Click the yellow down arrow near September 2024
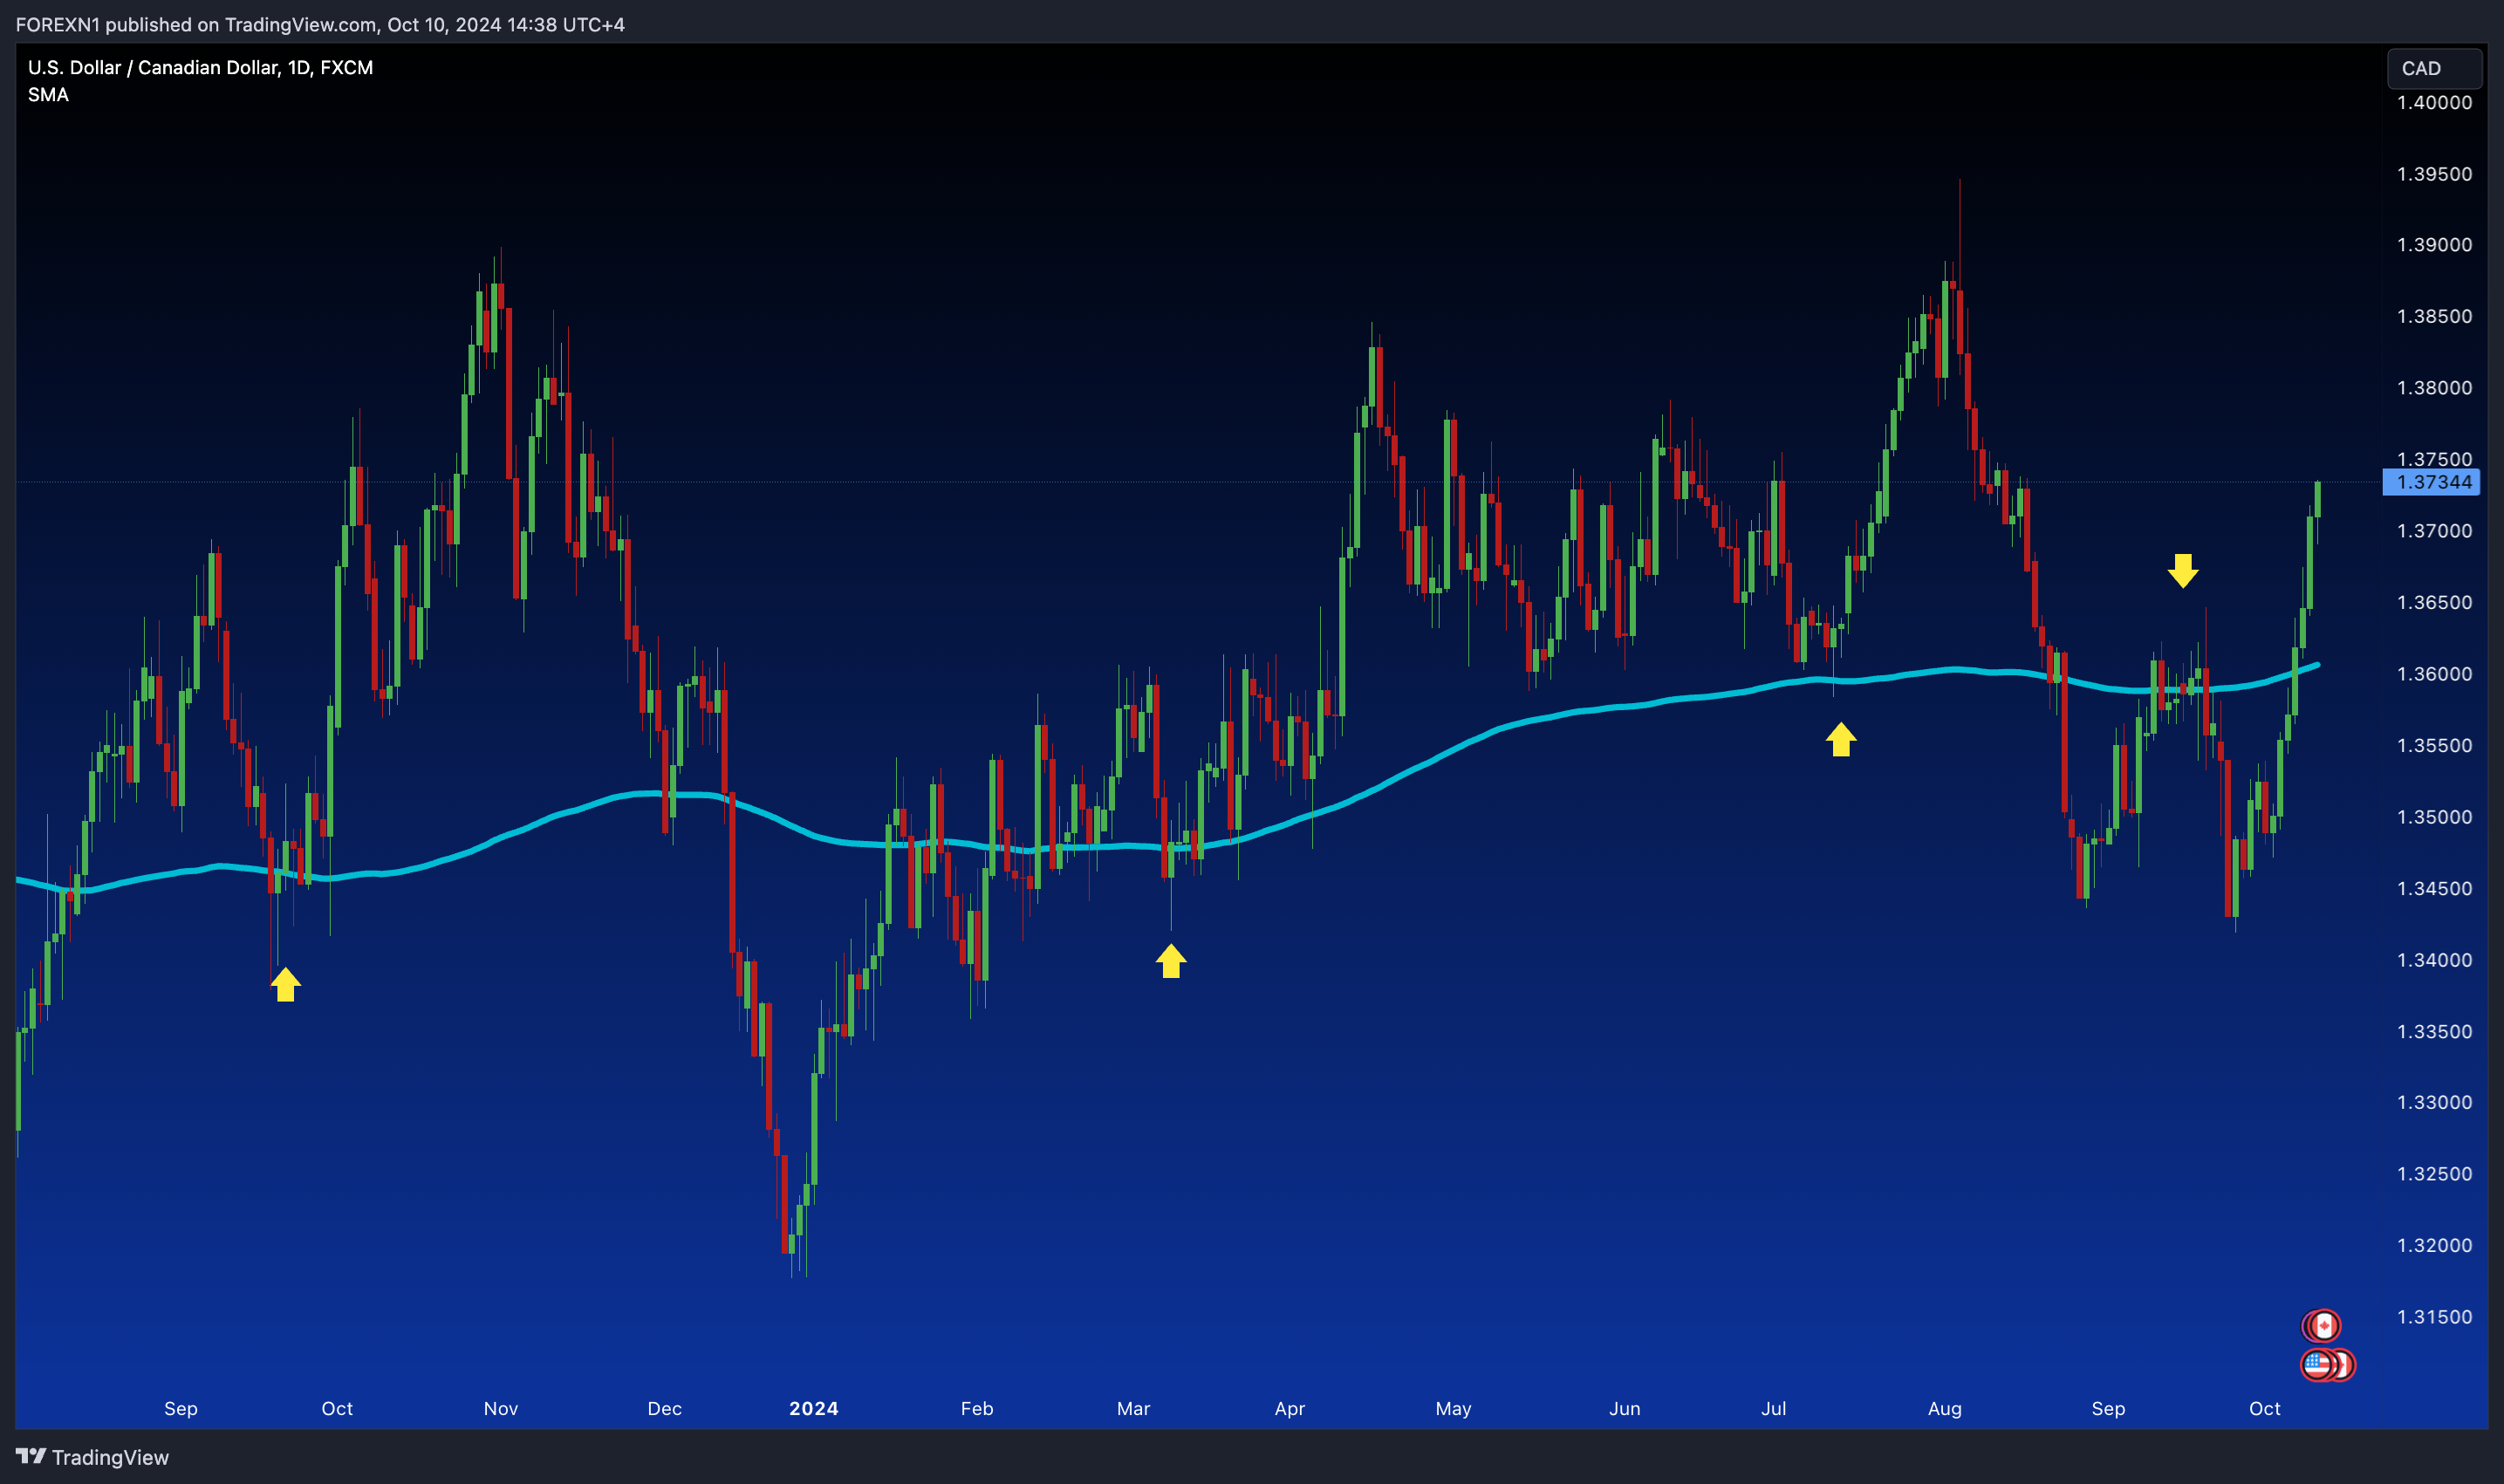The image size is (2504, 1484). [2183, 570]
